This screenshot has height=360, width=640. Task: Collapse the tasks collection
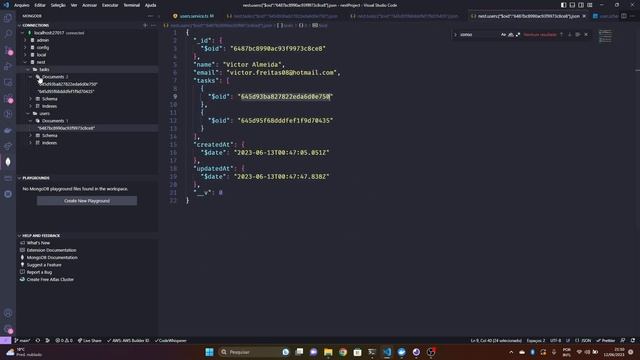click(28, 69)
